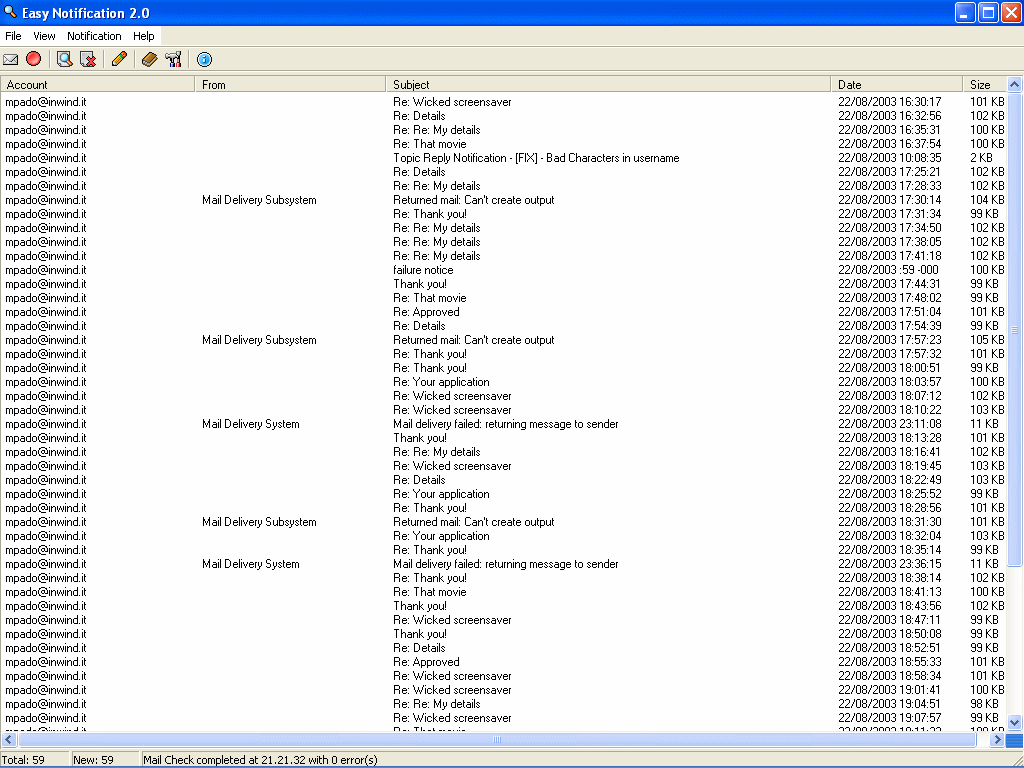
Task: Select 'Re: That movie' dated 18:41:13
Action: [504, 592]
